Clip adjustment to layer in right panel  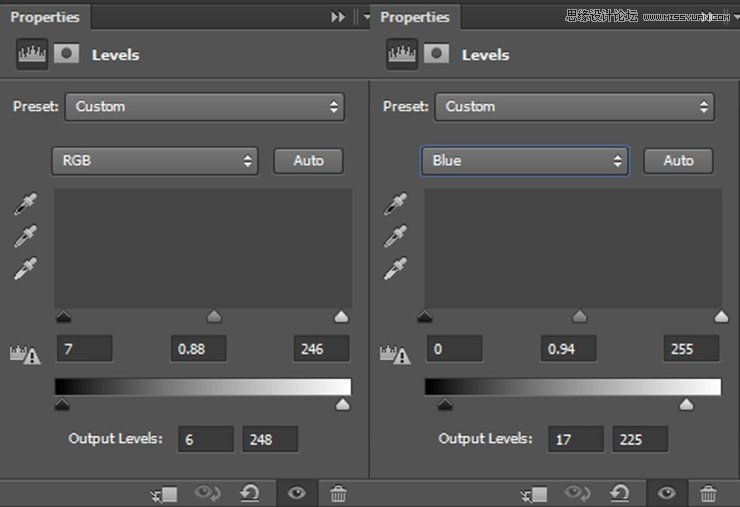[x=534, y=494]
